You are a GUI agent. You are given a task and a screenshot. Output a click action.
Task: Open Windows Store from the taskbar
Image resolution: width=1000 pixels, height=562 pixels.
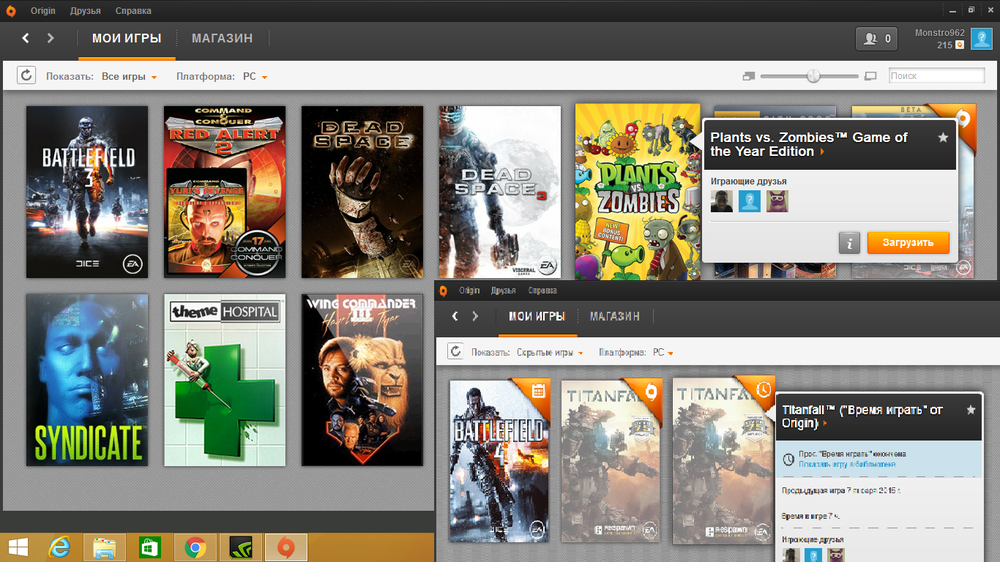(x=150, y=547)
